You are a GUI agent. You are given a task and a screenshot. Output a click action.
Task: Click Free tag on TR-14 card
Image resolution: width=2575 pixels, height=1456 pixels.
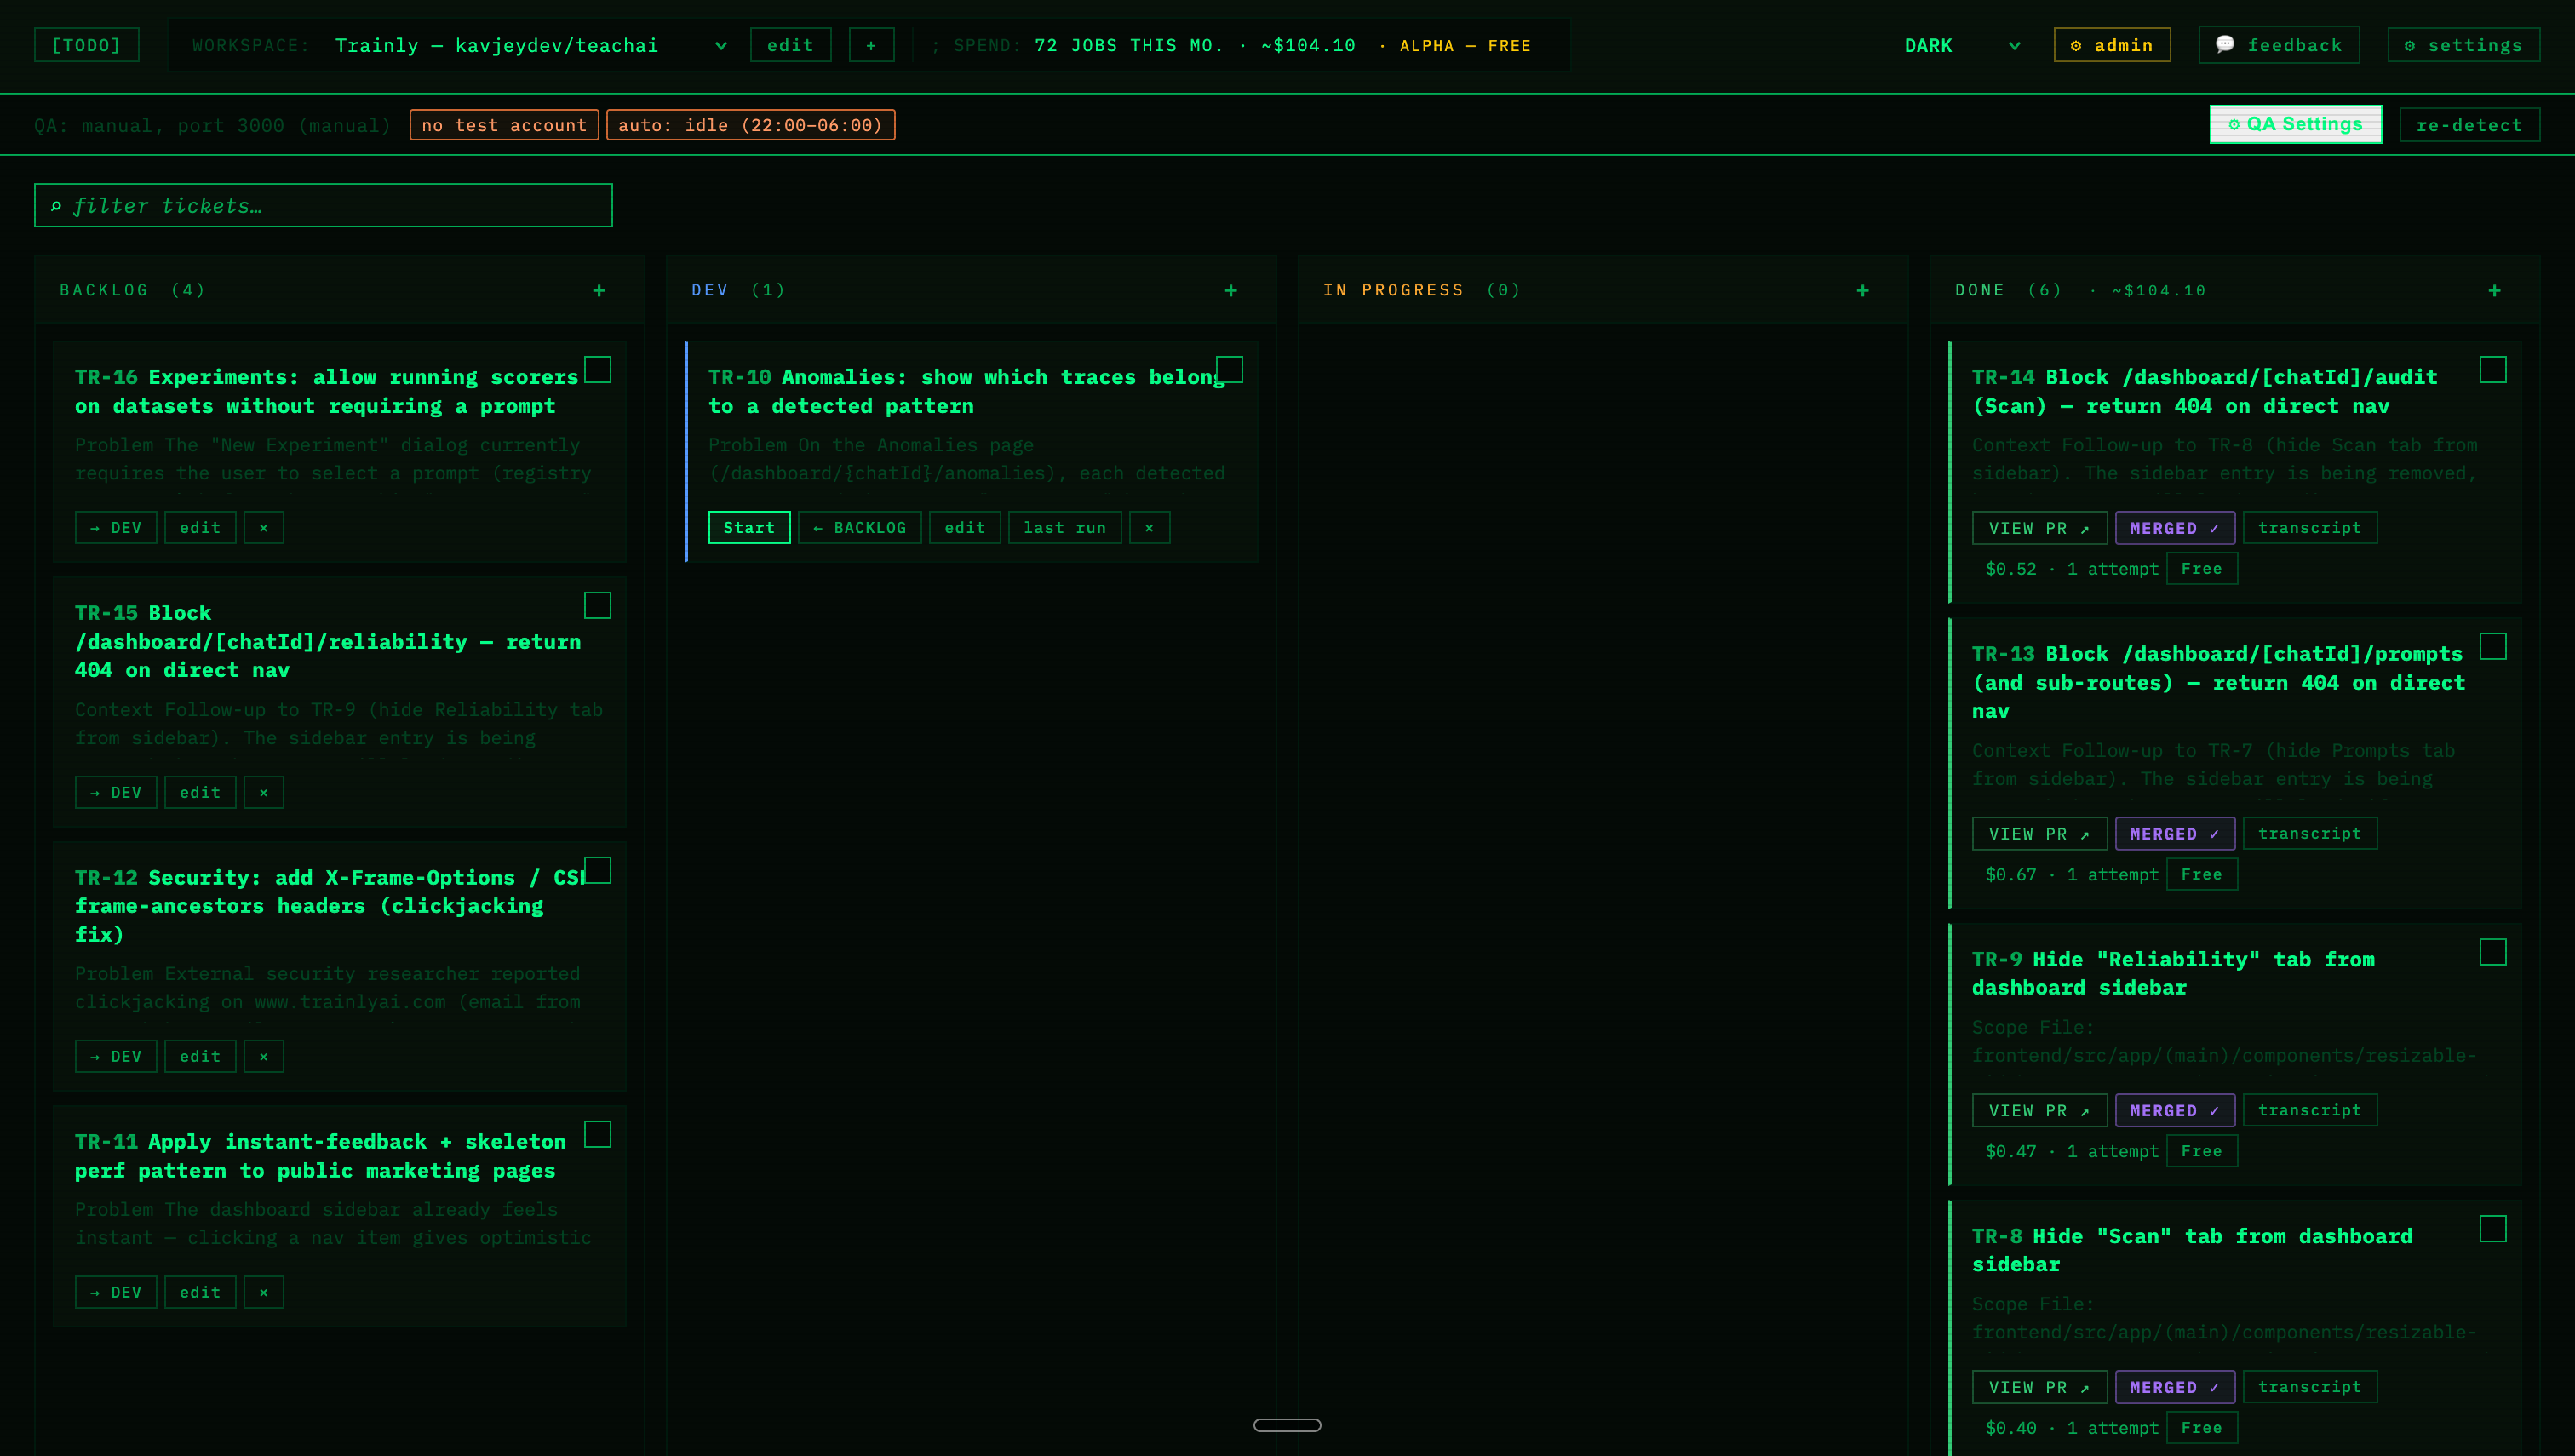point(2202,569)
